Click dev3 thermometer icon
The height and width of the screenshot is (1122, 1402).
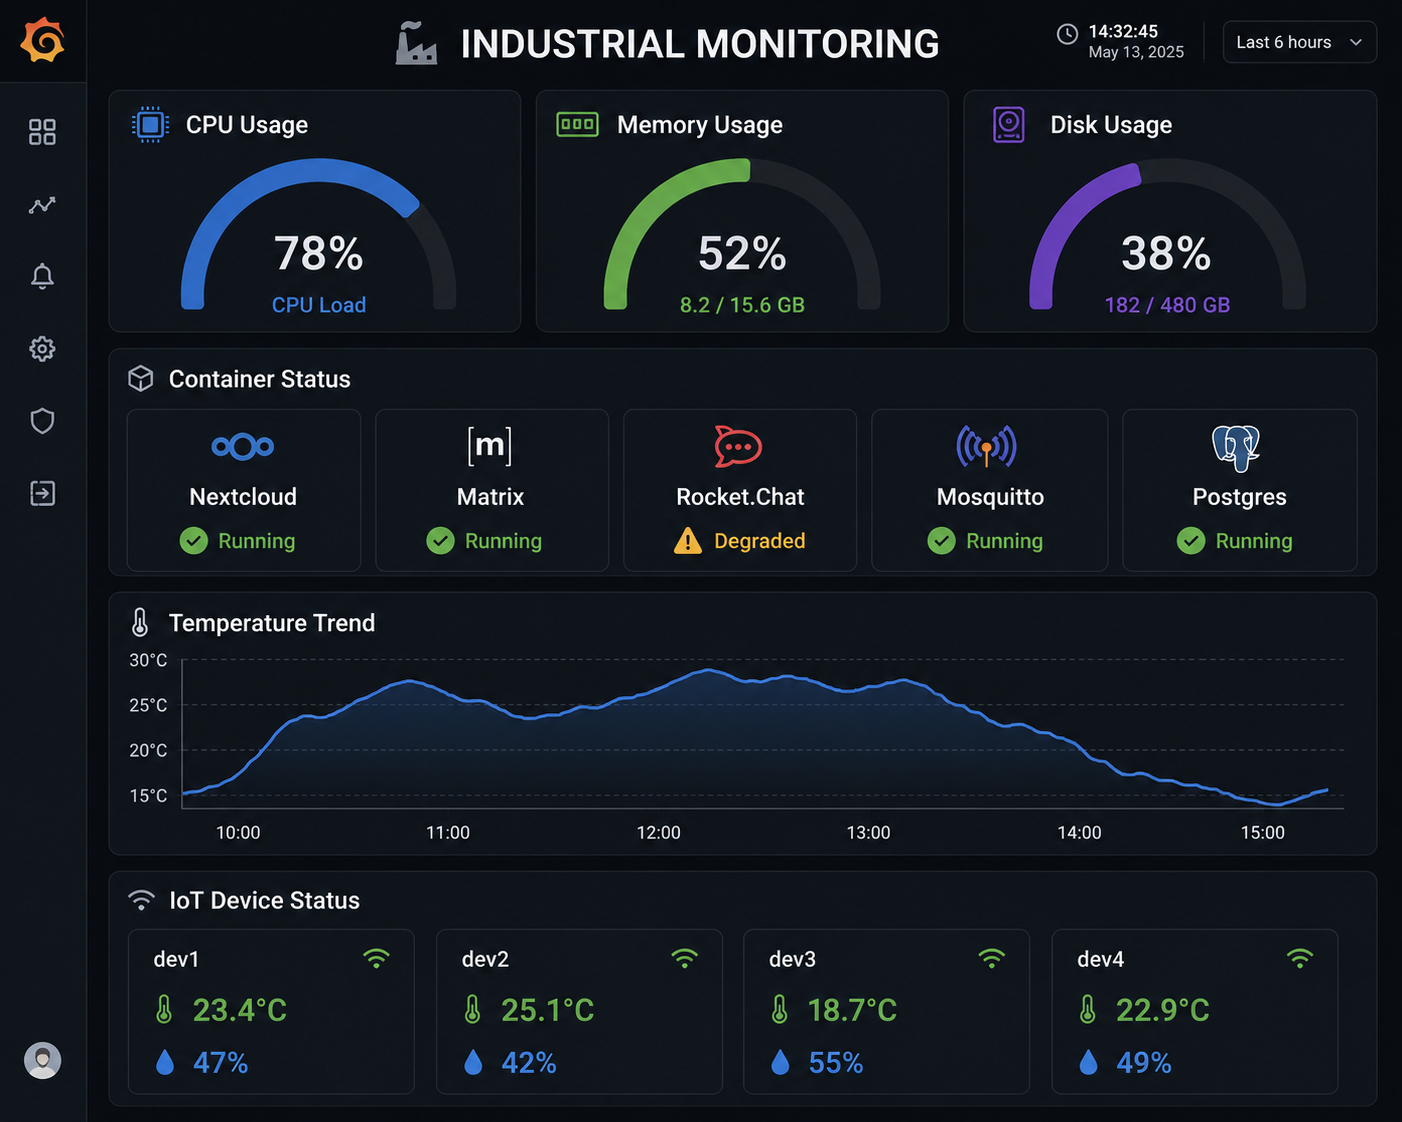[780, 1010]
